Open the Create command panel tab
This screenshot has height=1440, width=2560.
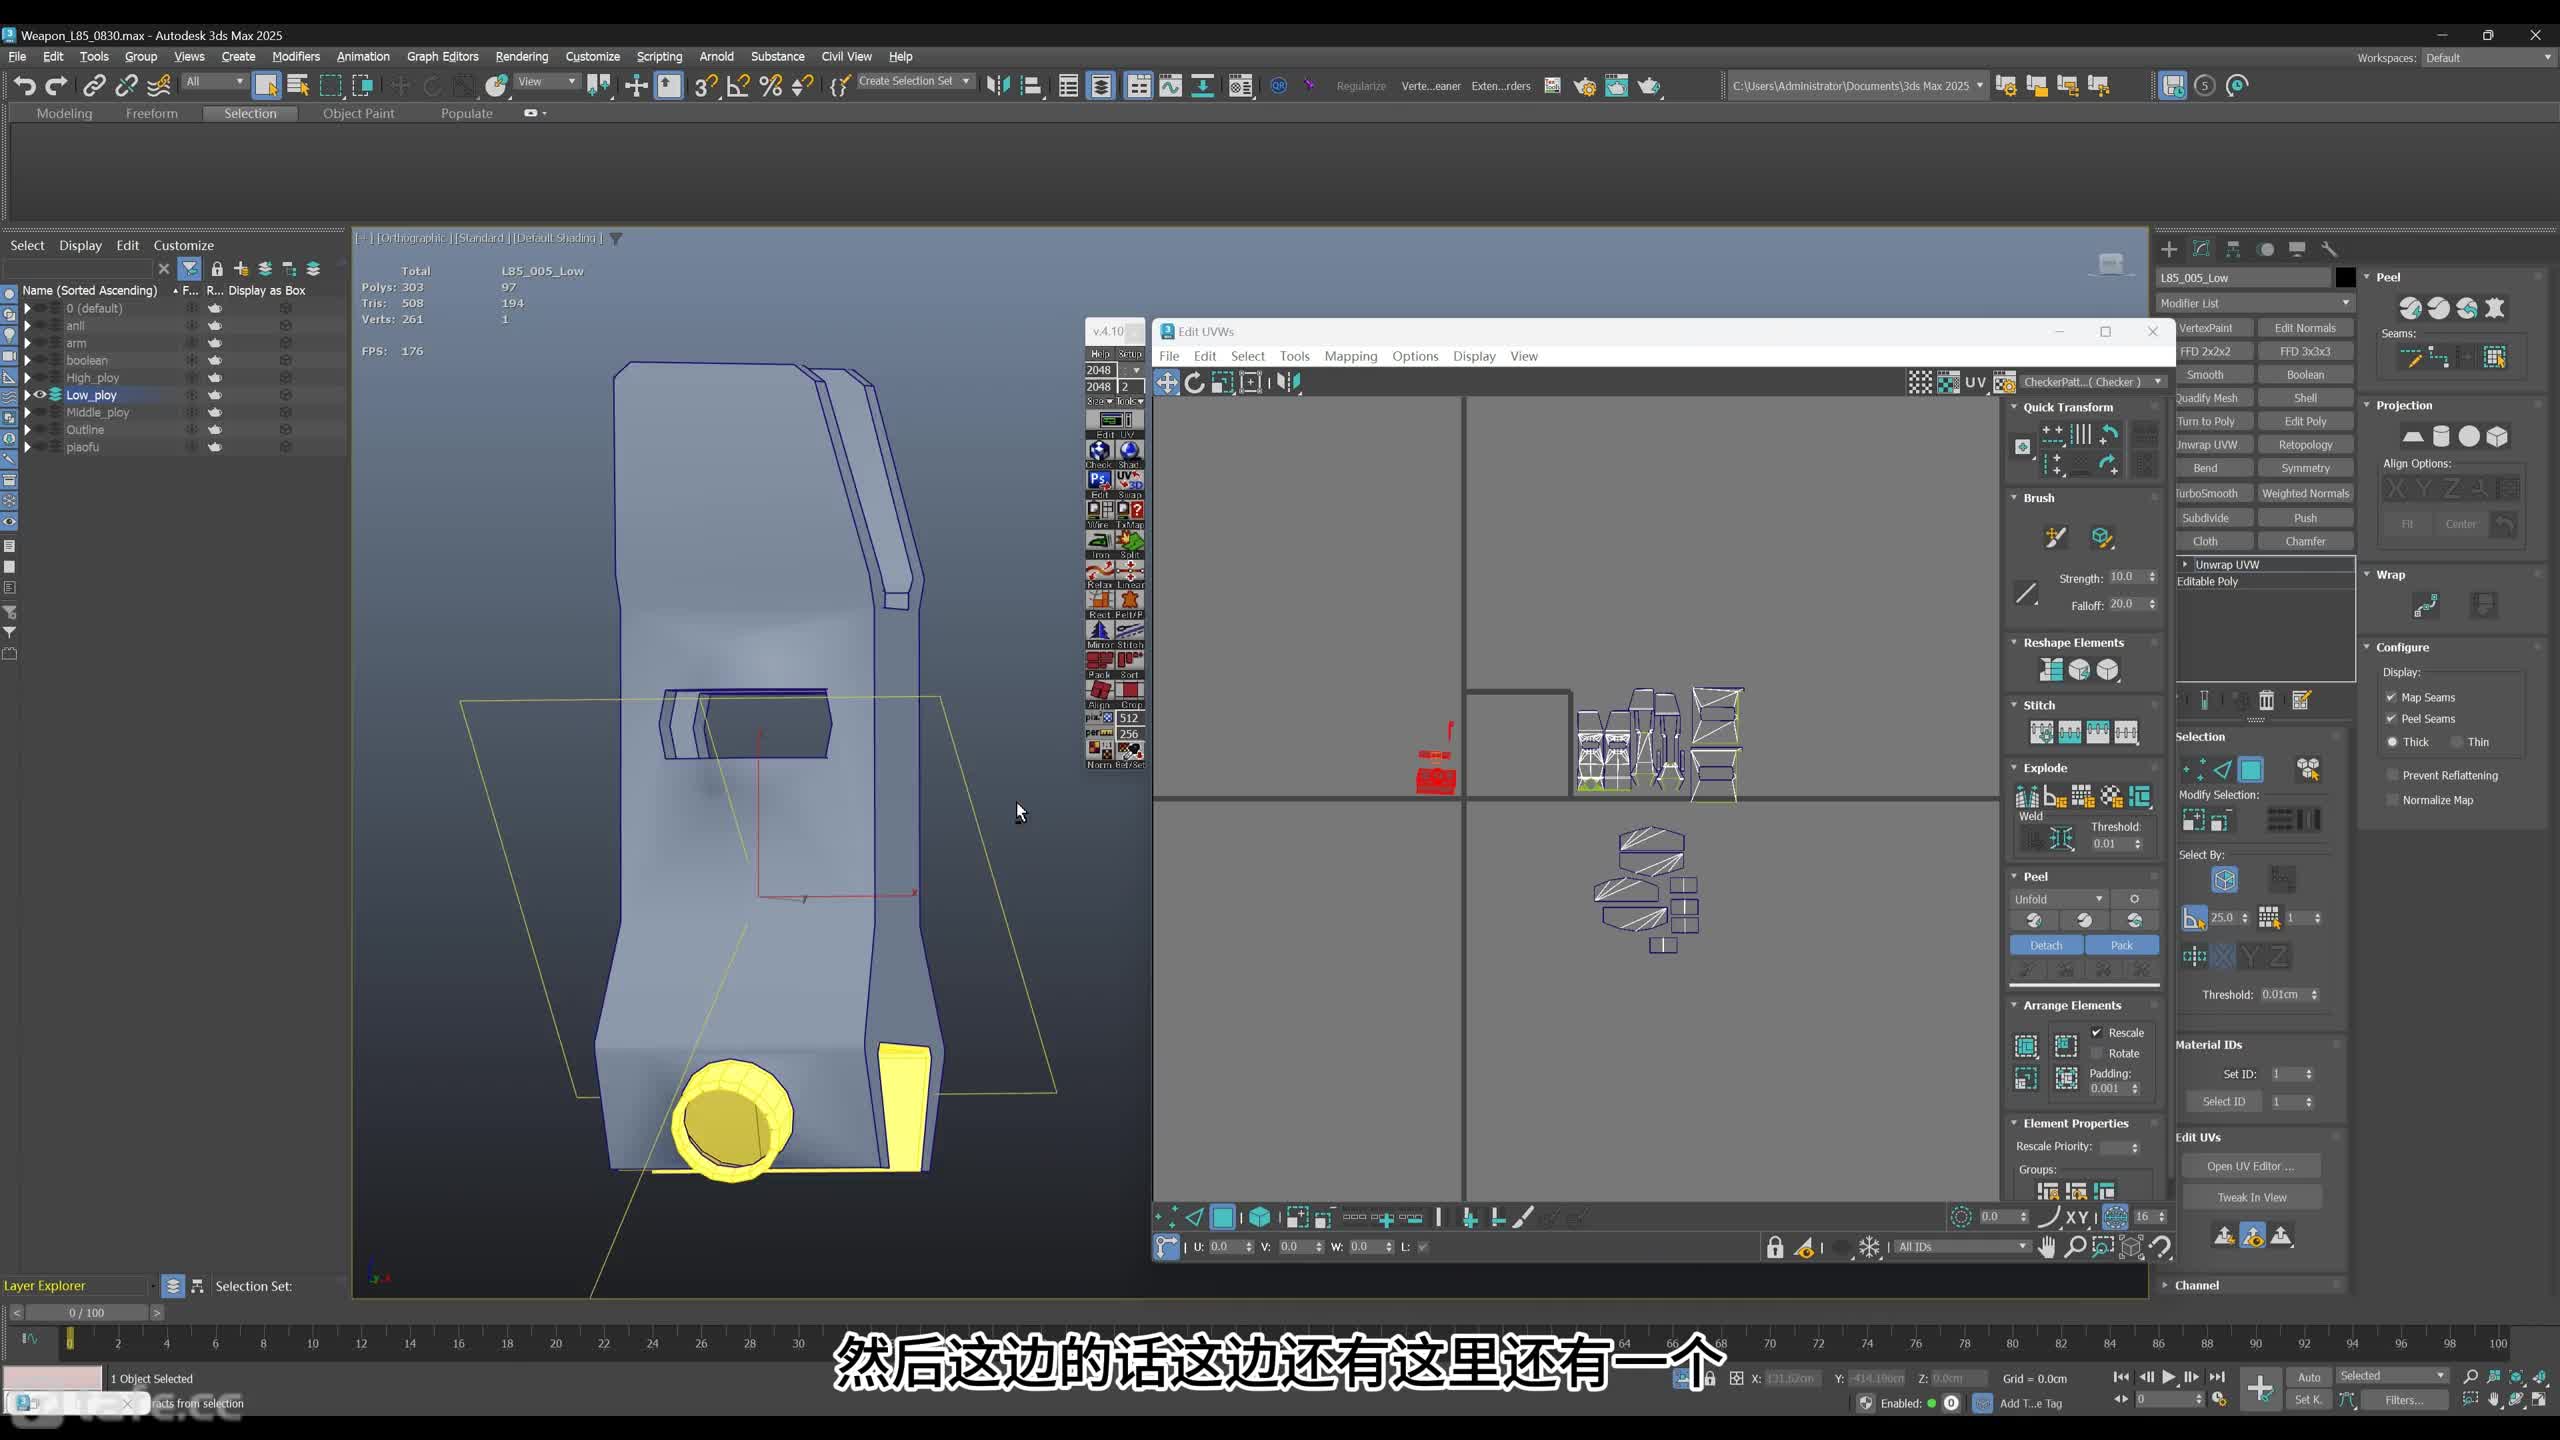pos(2169,249)
